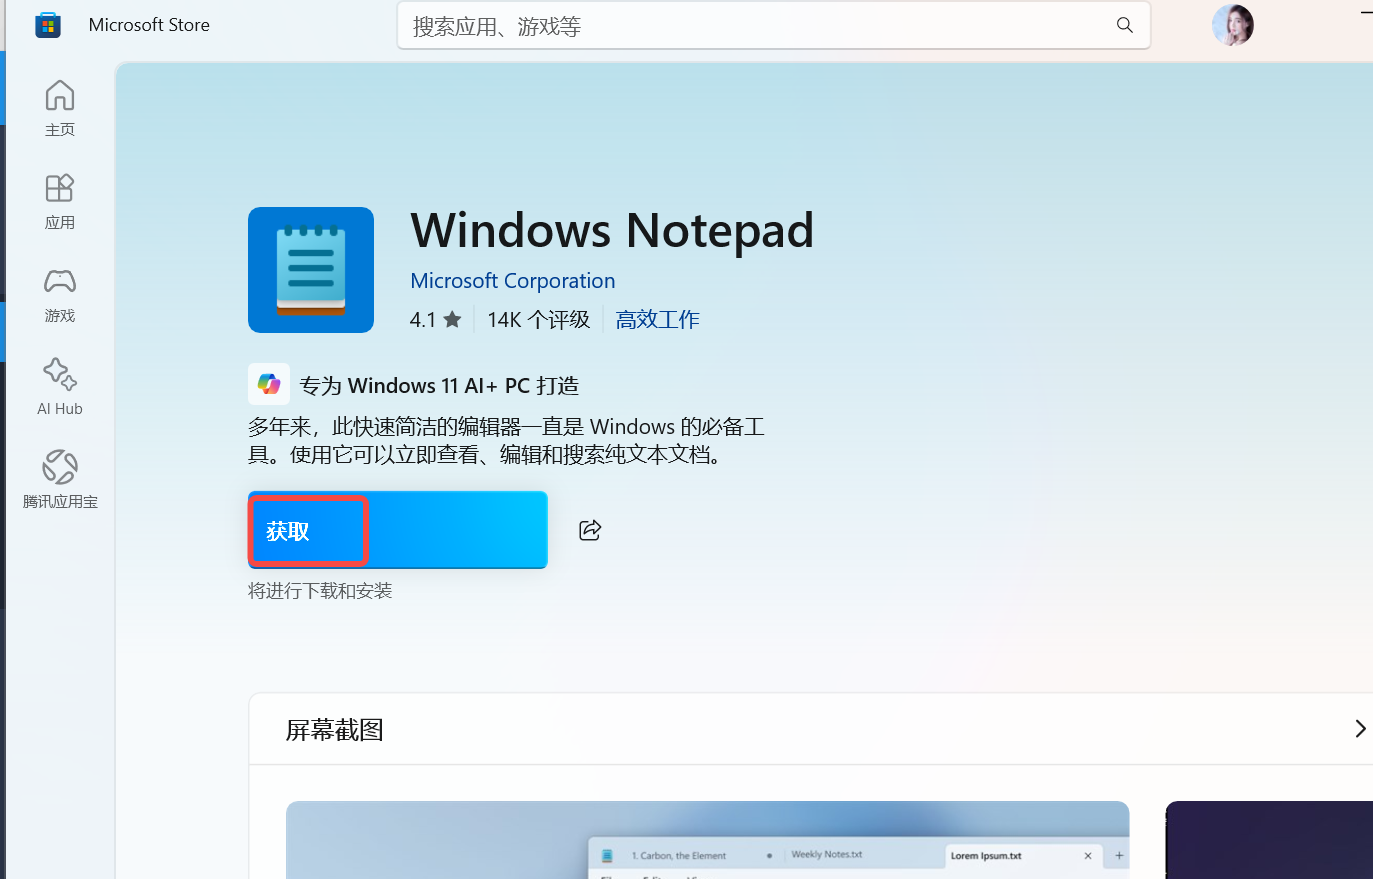Click the Copilot AI+ PC badge icon

pyautogui.click(x=269, y=384)
